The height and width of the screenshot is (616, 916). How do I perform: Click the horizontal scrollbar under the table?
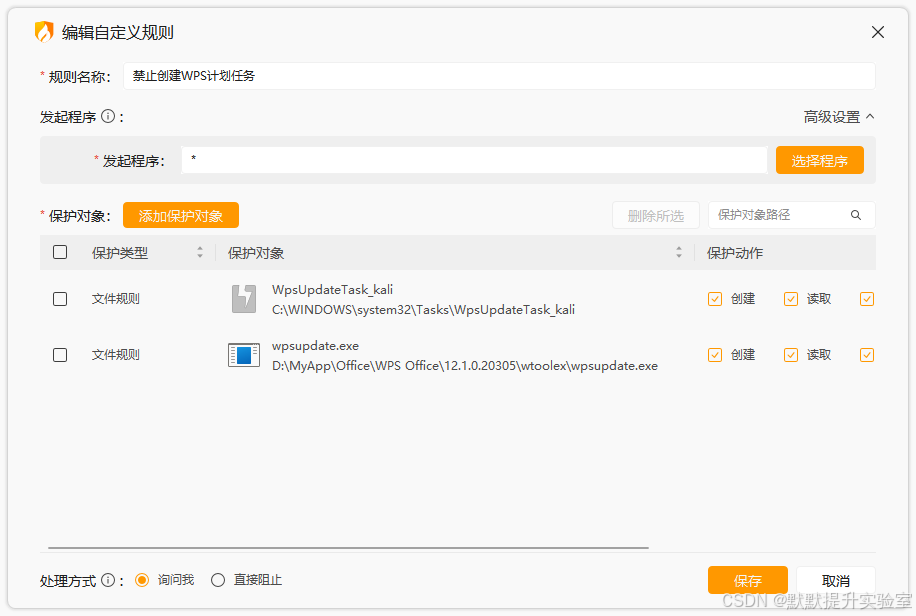(348, 548)
